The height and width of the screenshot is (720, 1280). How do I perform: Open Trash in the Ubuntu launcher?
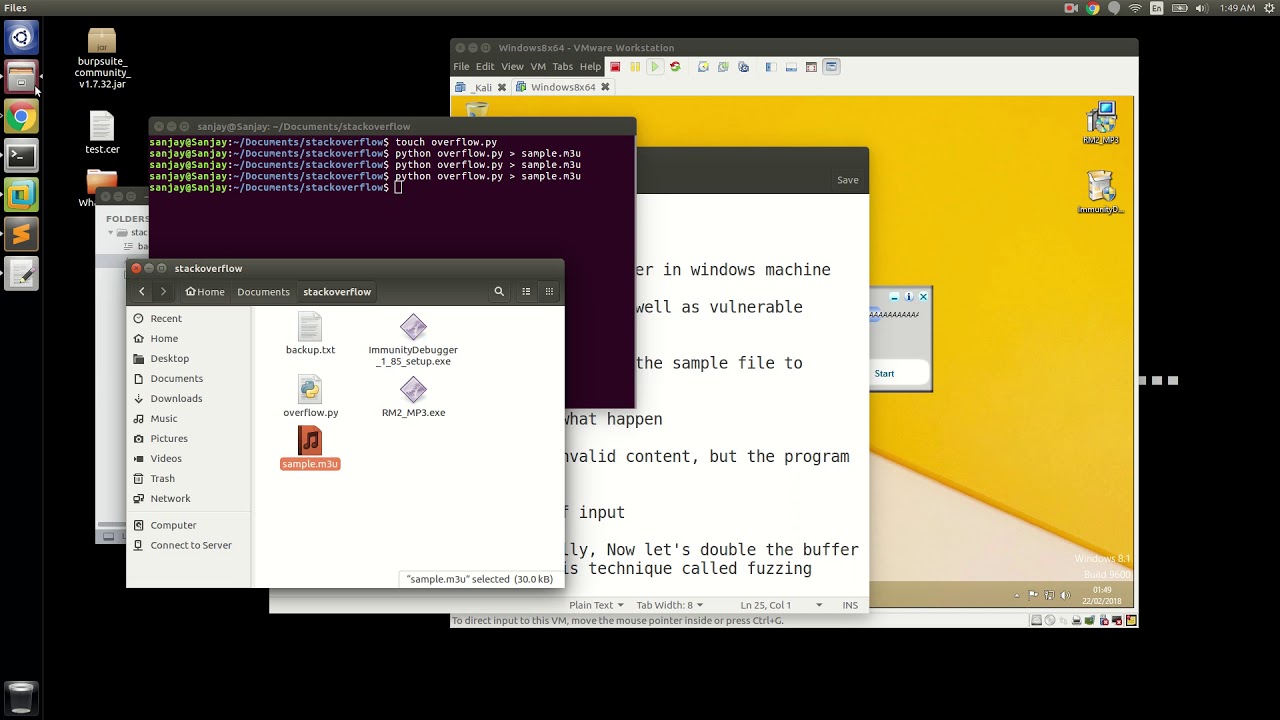click(21, 697)
